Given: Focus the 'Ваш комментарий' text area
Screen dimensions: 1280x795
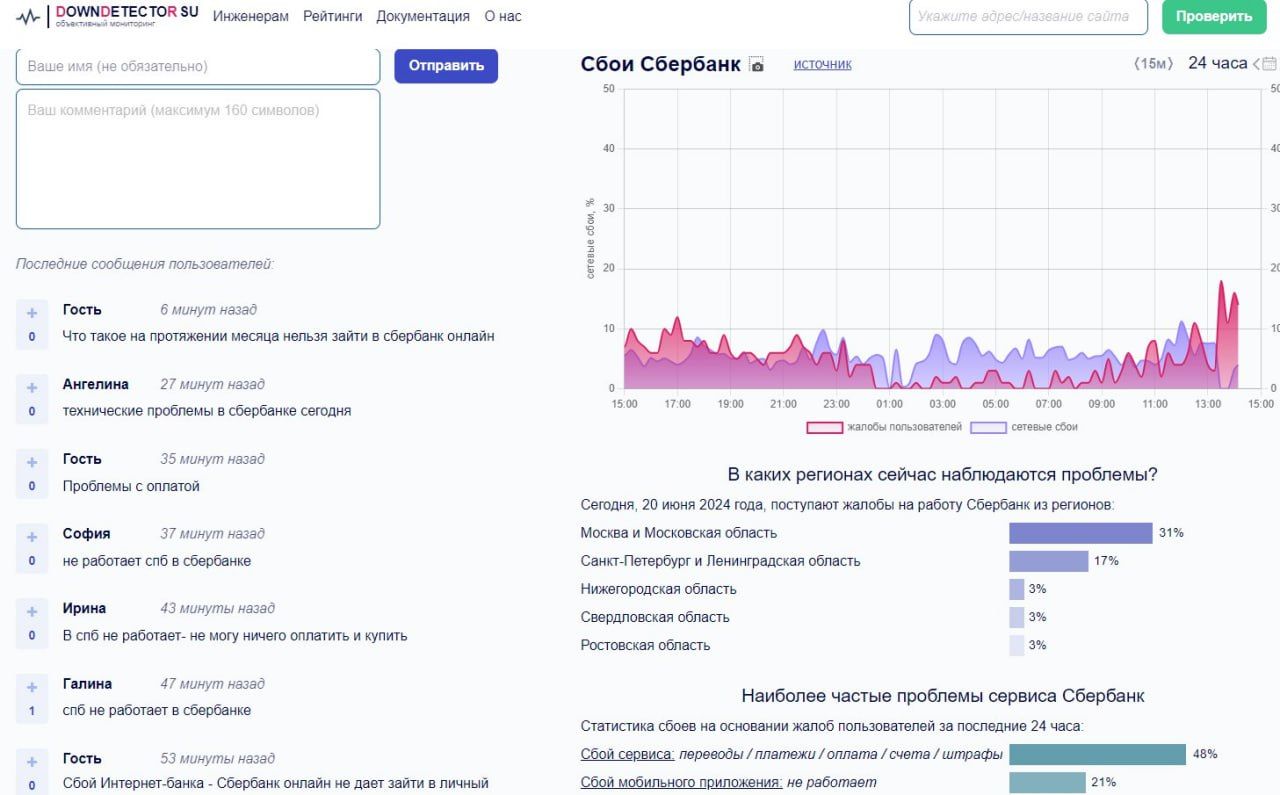Looking at the screenshot, I should tap(198, 159).
